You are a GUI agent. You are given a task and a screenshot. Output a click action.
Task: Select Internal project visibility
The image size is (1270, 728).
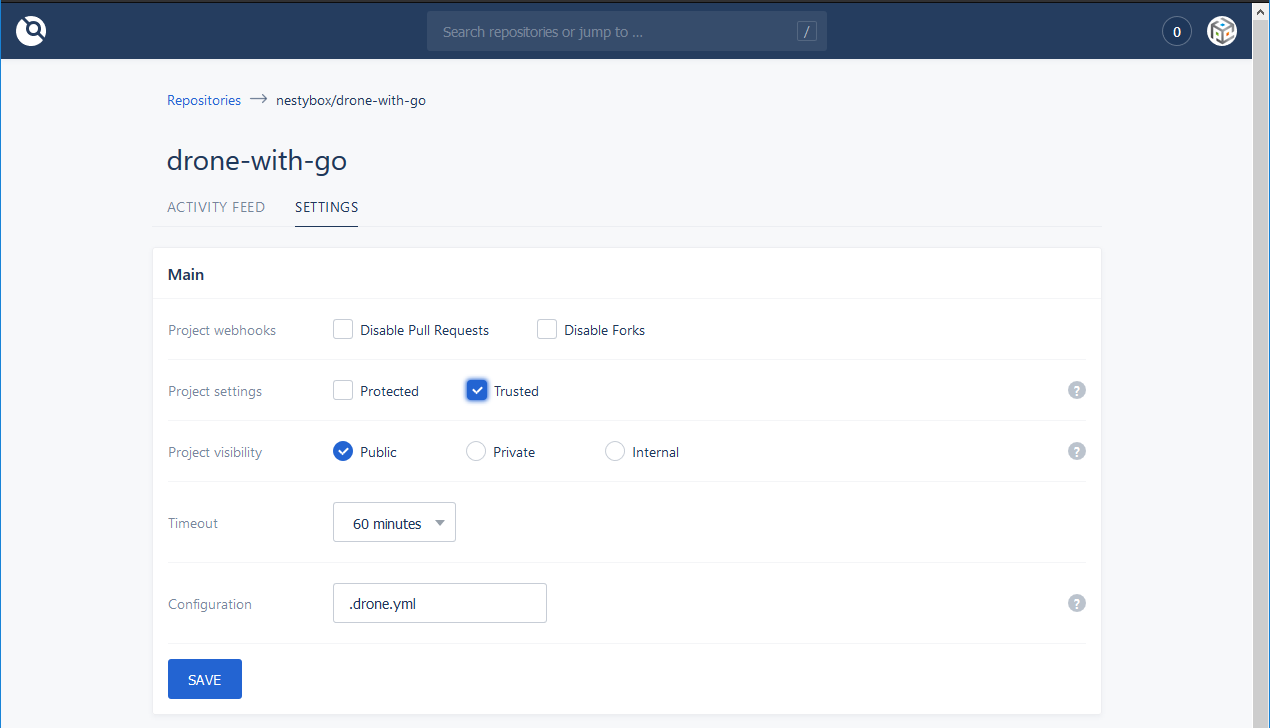coord(615,451)
